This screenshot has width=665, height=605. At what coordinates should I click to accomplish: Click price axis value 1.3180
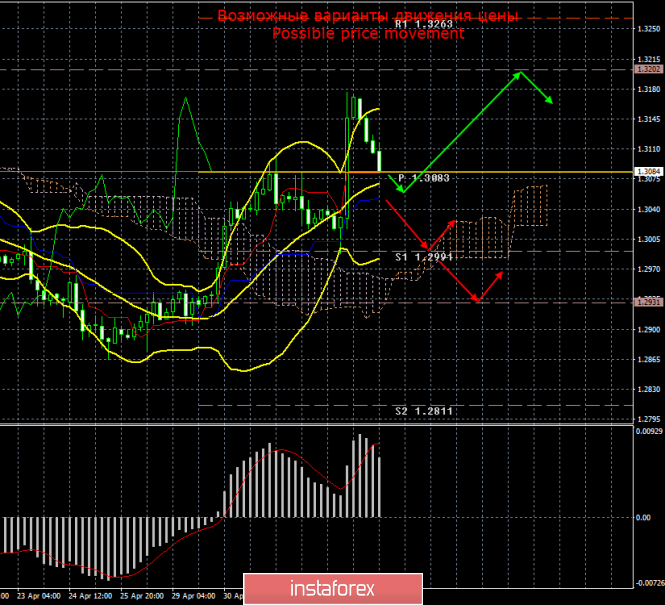pos(649,89)
